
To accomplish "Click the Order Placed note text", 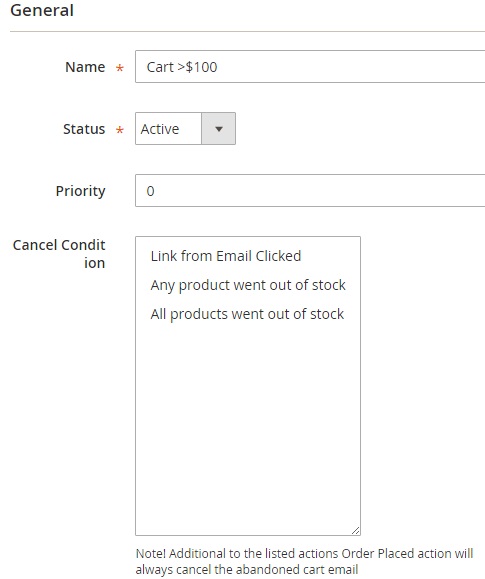I will (304, 561).
